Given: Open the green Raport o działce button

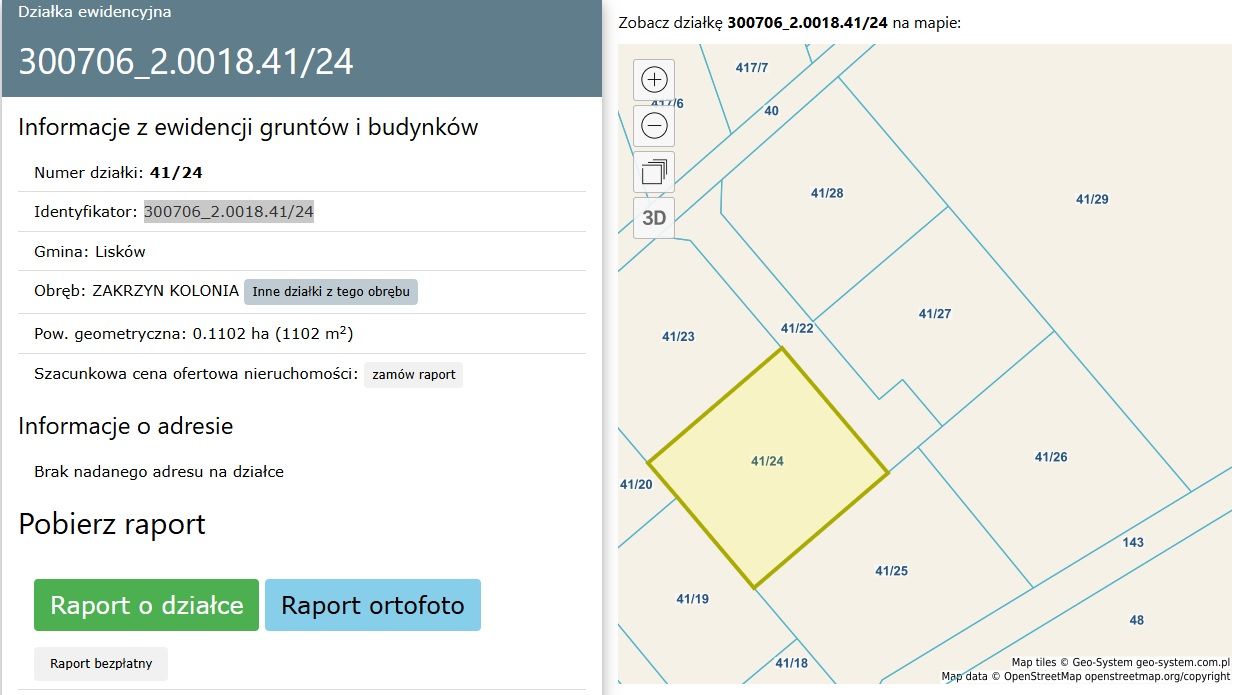Looking at the screenshot, I should tap(146, 605).
